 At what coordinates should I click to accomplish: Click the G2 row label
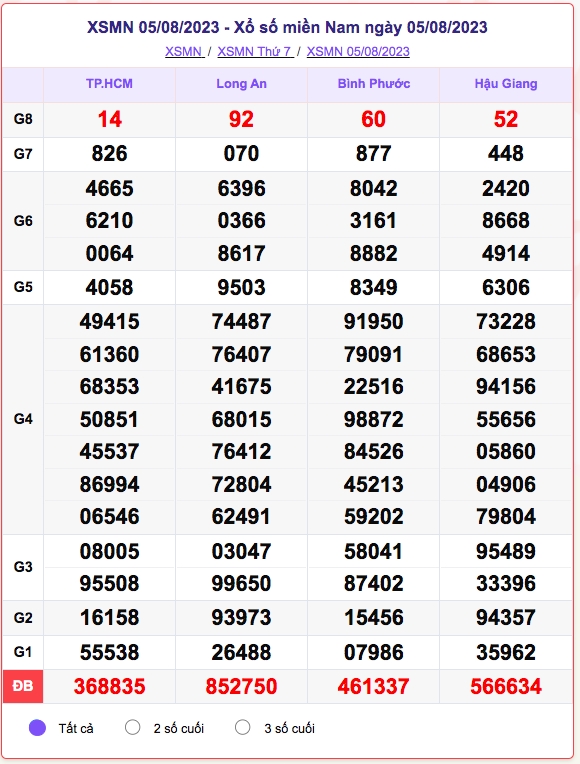coord(23,618)
